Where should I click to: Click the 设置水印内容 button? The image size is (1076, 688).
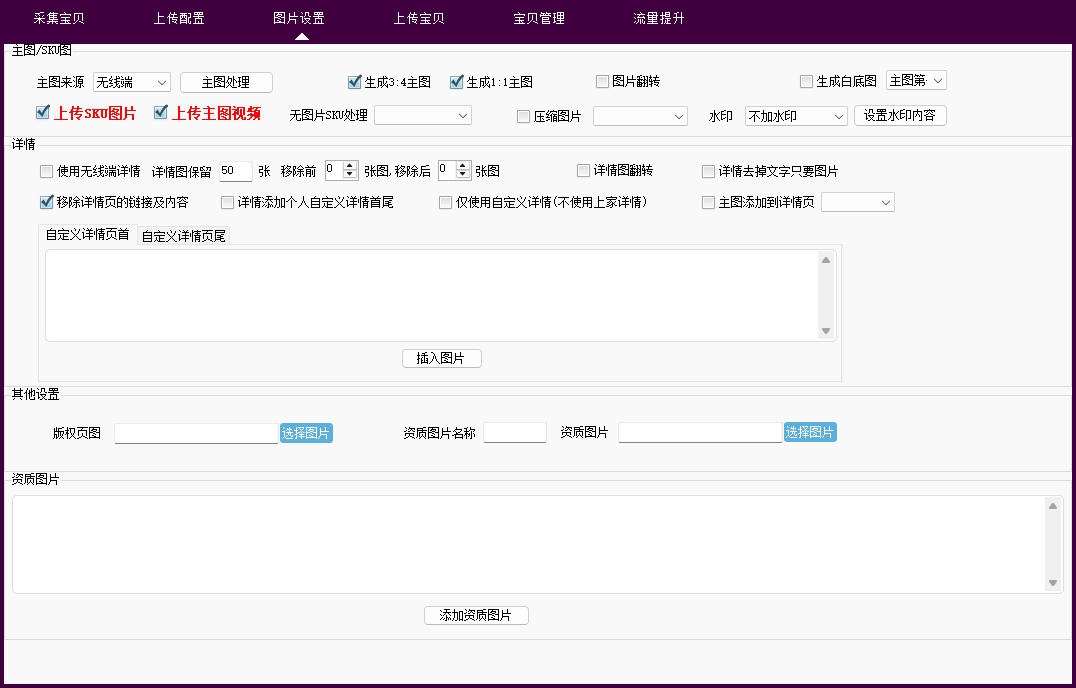point(900,115)
